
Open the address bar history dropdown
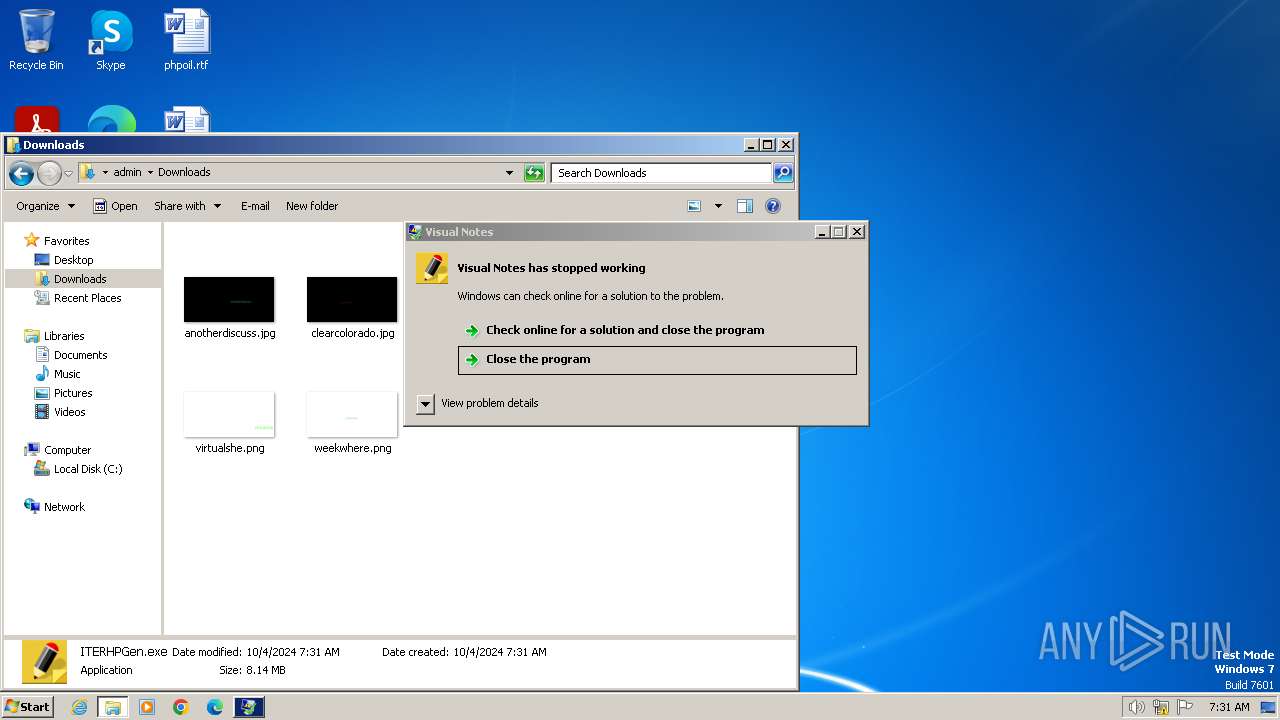[509, 173]
